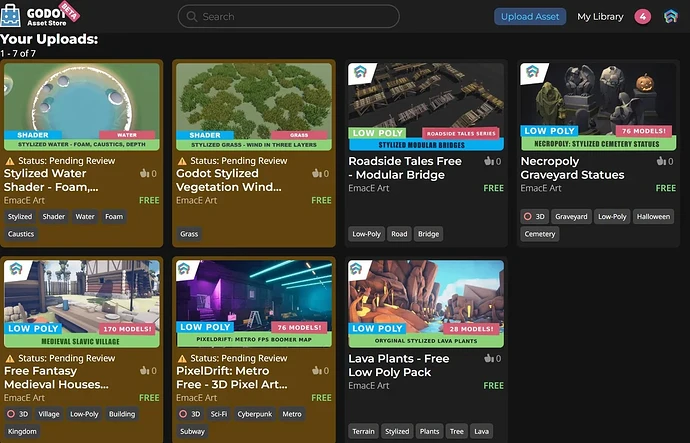This screenshot has height=443, width=690.
Task: Open the PixelDrift Metro FPS map thumbnail
Action: point(254,304)
